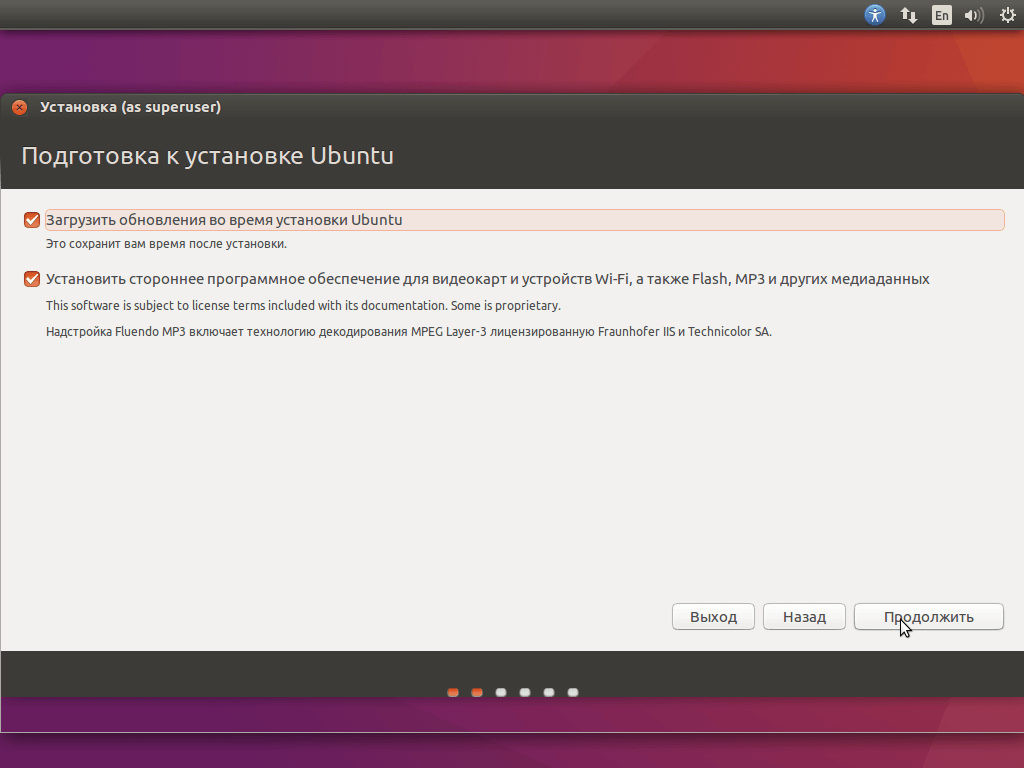This screenshot has width=1024, height=768.
Task: Click the license terms text about proprietary software
Action: [303, 306]
